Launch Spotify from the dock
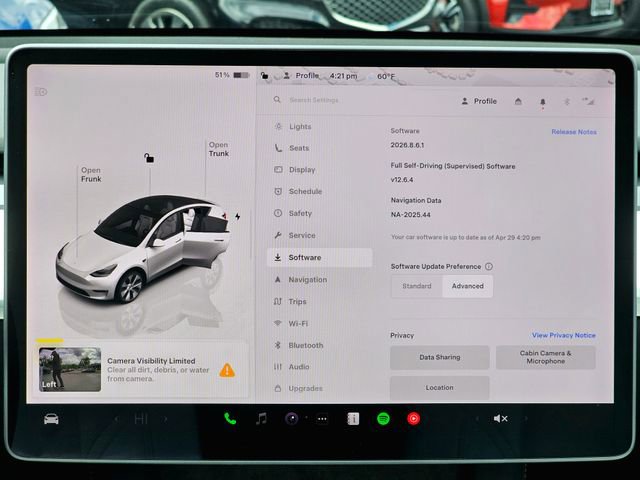 (383, 419)
